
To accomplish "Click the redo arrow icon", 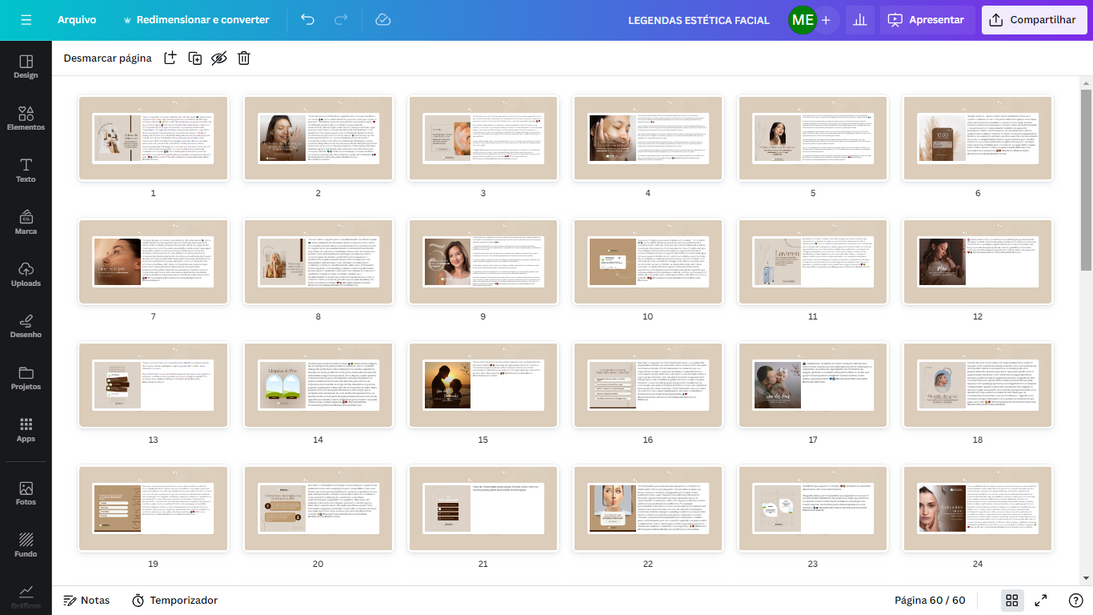I will (341, 20).
